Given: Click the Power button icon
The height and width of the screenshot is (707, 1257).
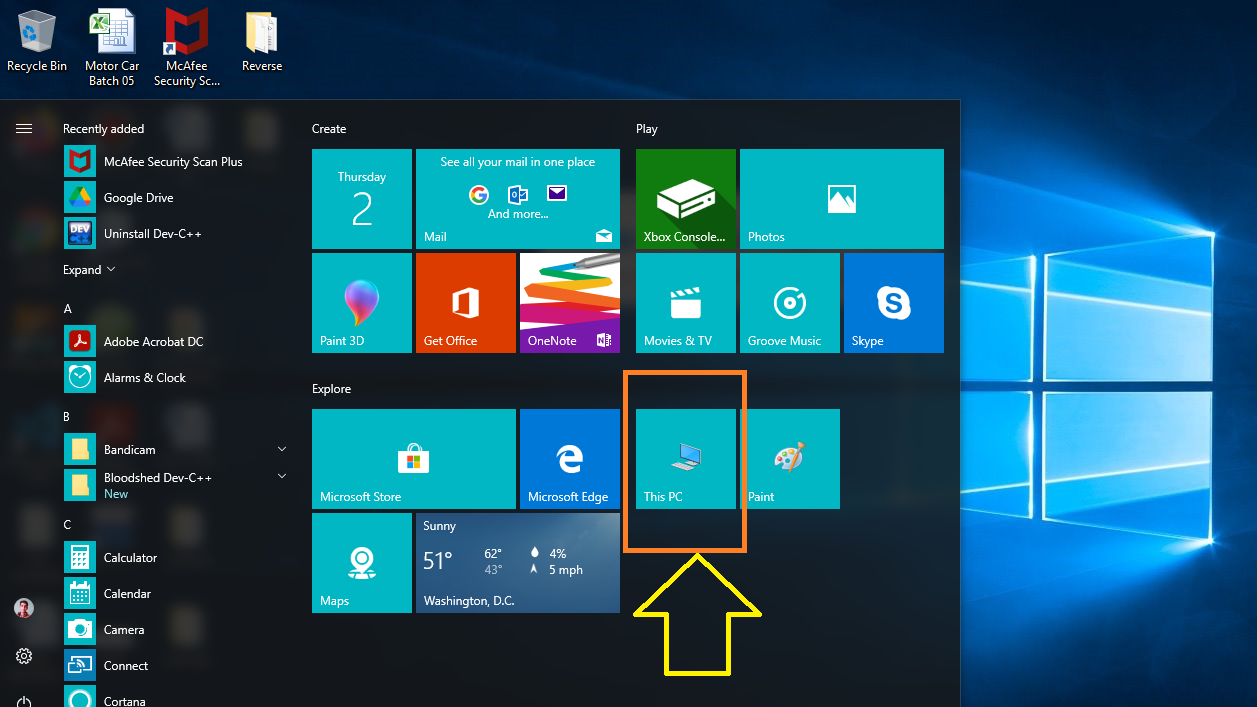Looking at the screenshot, I should click(x=24, y=701).
